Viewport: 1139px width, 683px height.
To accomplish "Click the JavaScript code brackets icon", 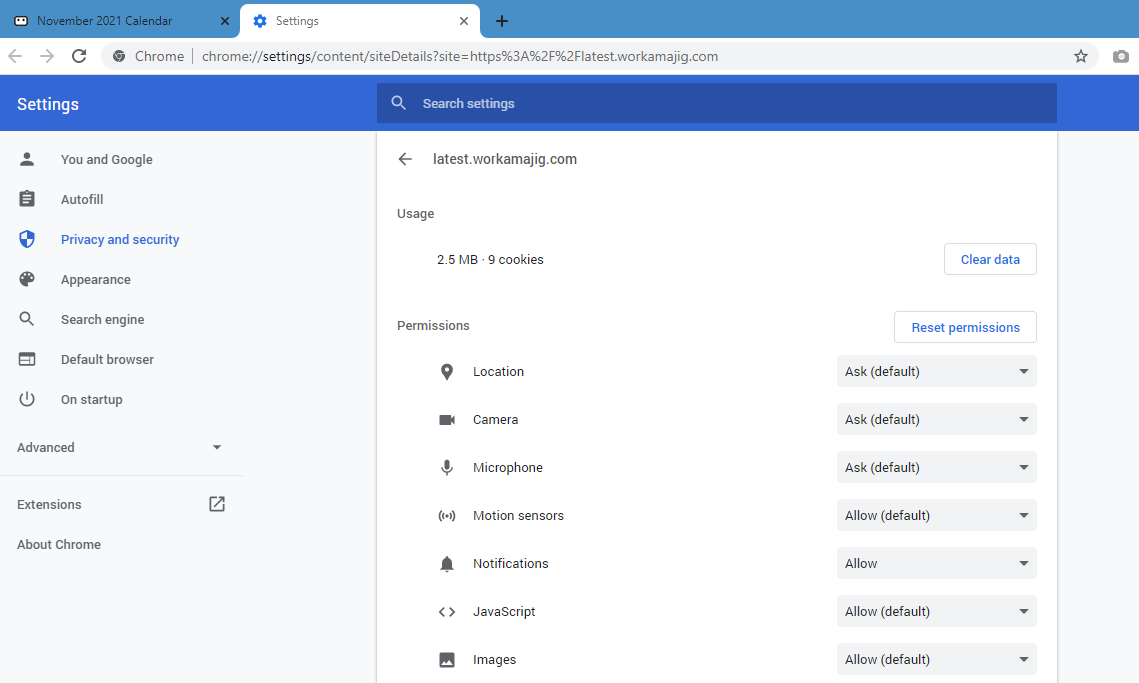I will pyautogui.click(x=447, y=611).
